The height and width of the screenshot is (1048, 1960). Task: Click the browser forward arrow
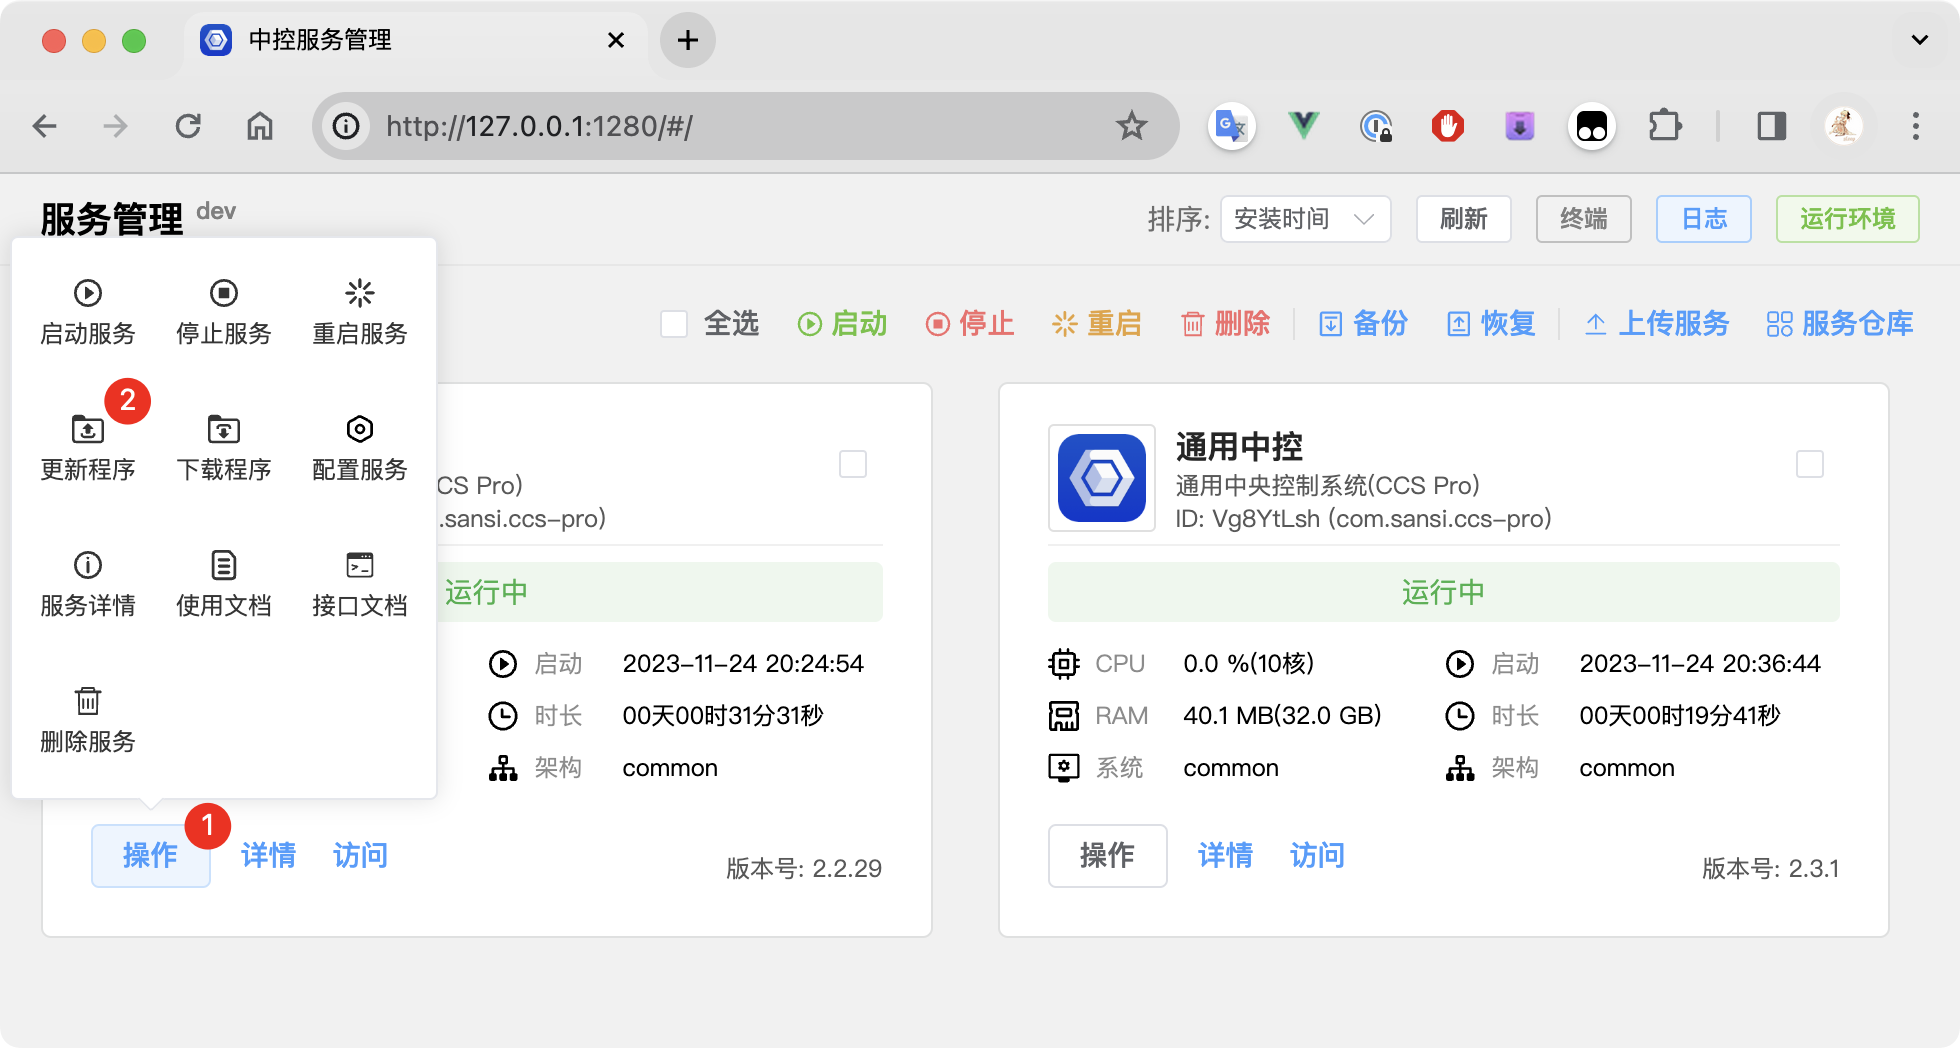pyautogui.click(x=116, y=126)
